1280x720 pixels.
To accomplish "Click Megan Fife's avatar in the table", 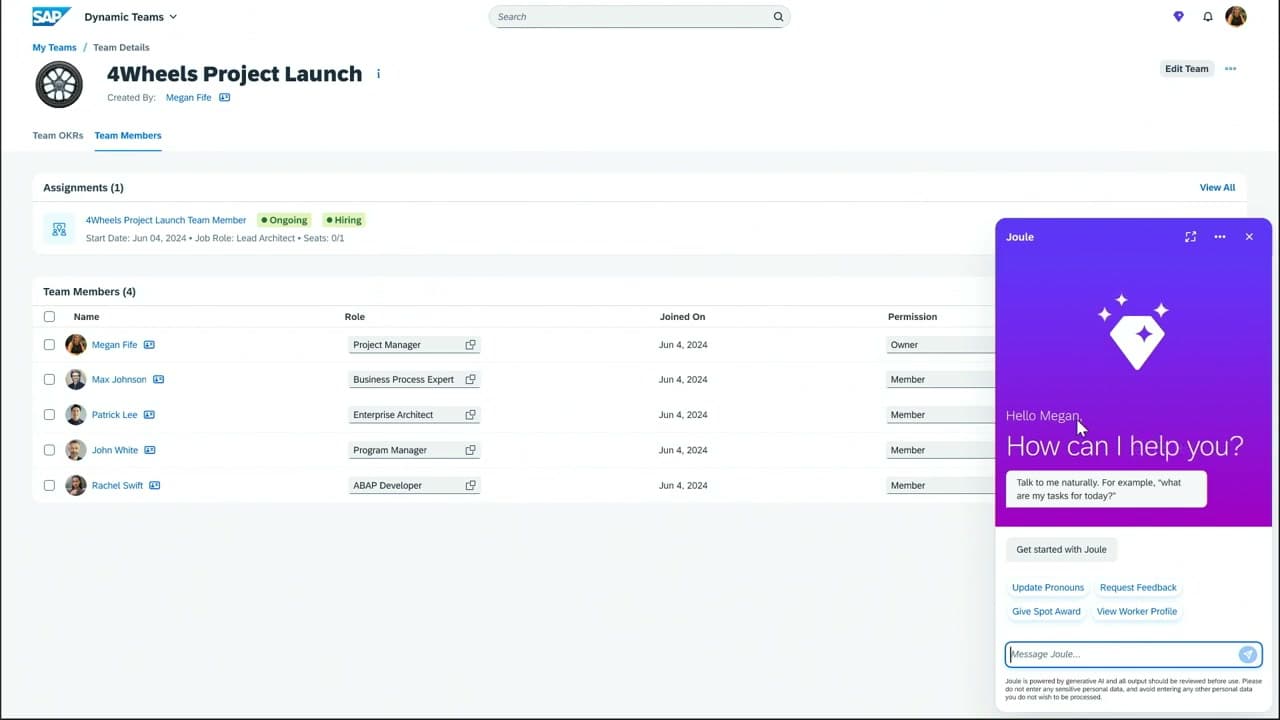I will click(x=76, y=345).
